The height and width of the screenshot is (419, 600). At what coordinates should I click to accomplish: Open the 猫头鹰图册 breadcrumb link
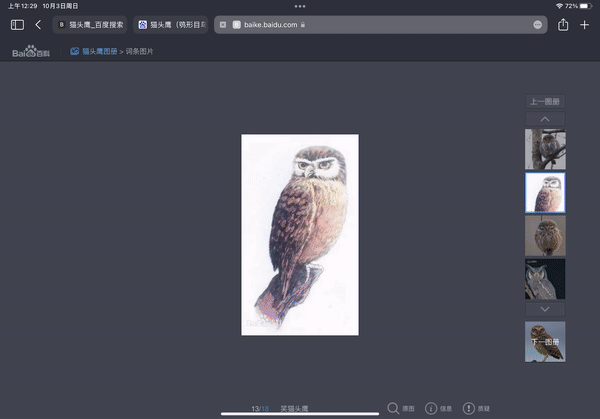pyautogui.click(x=98, y=50)
